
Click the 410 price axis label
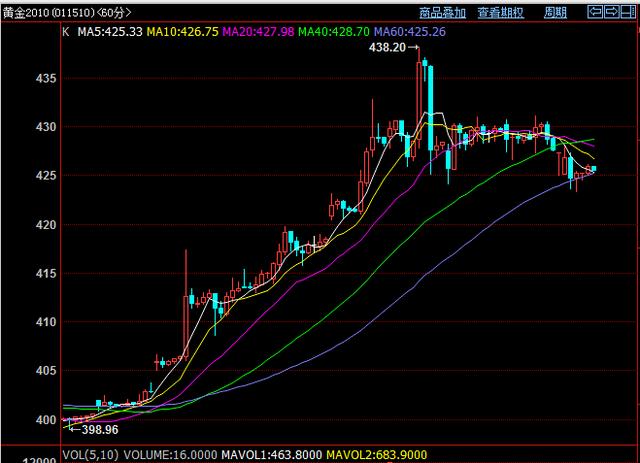pyautogui.click(x=46, y=322)
